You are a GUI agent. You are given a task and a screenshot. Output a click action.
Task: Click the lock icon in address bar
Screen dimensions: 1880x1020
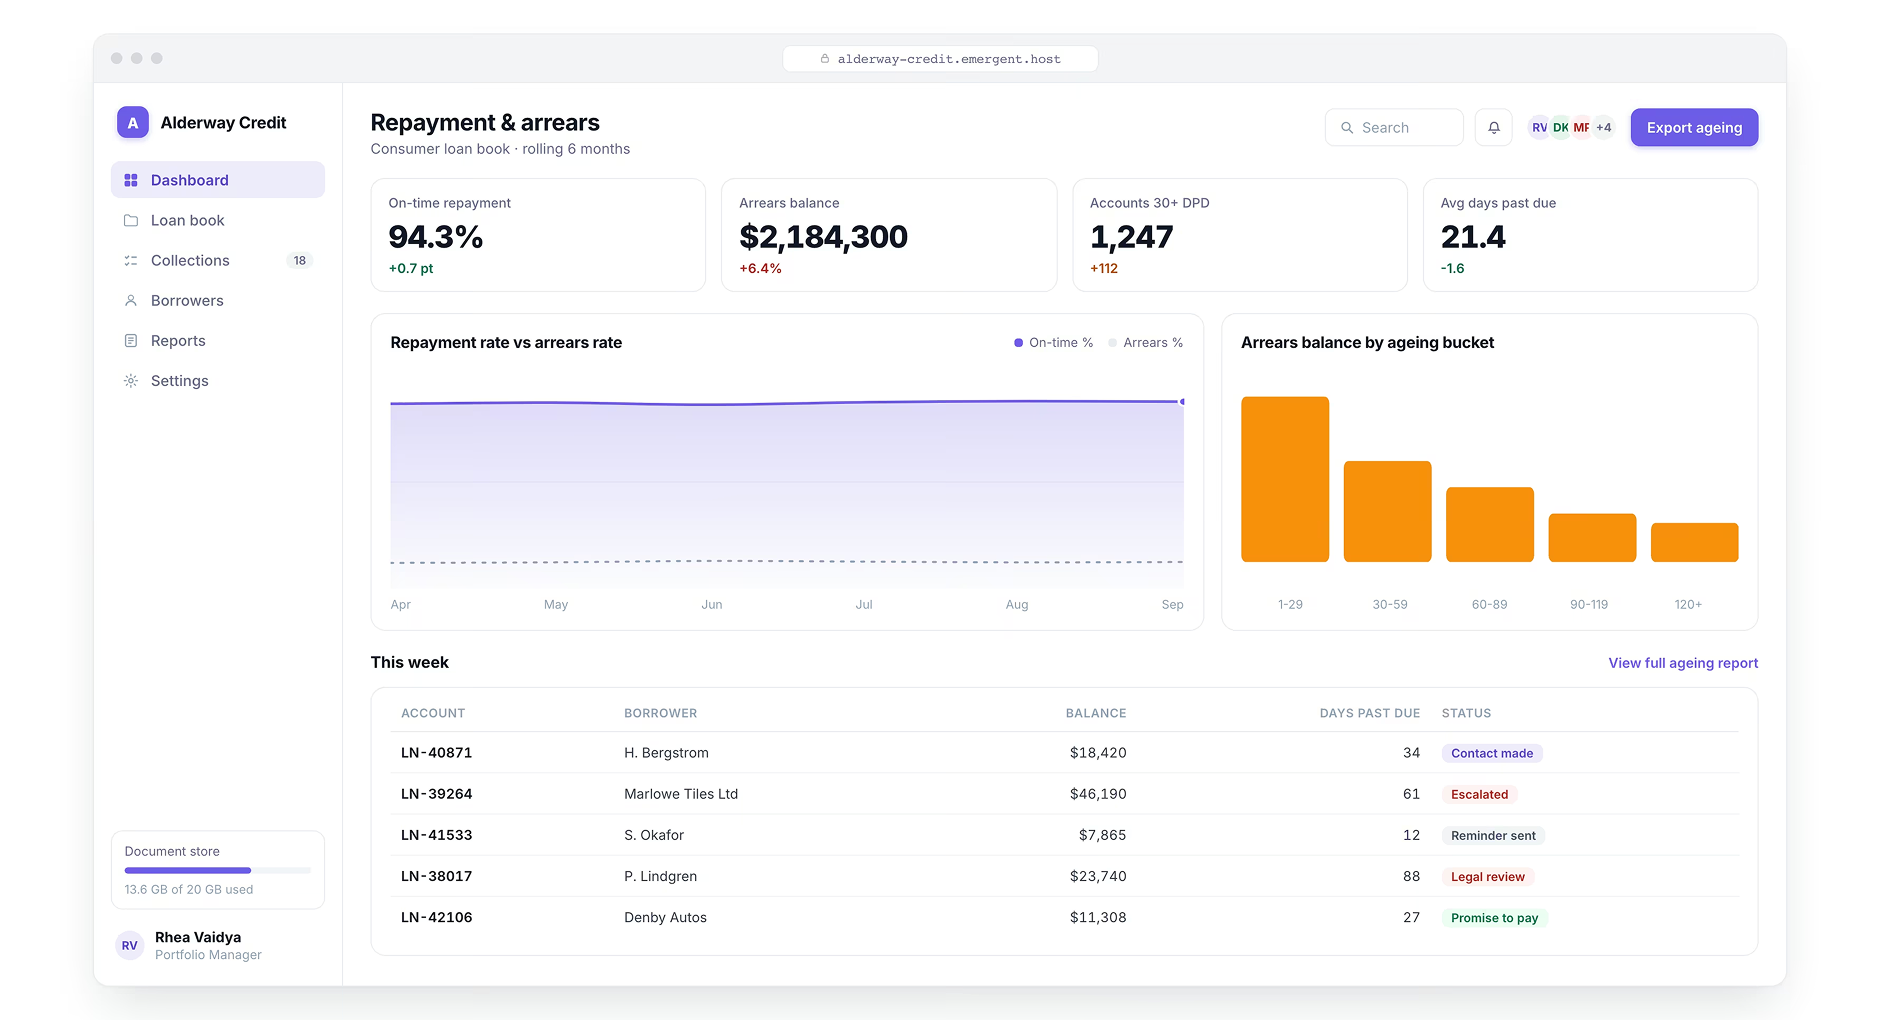[x=825, y=59]
